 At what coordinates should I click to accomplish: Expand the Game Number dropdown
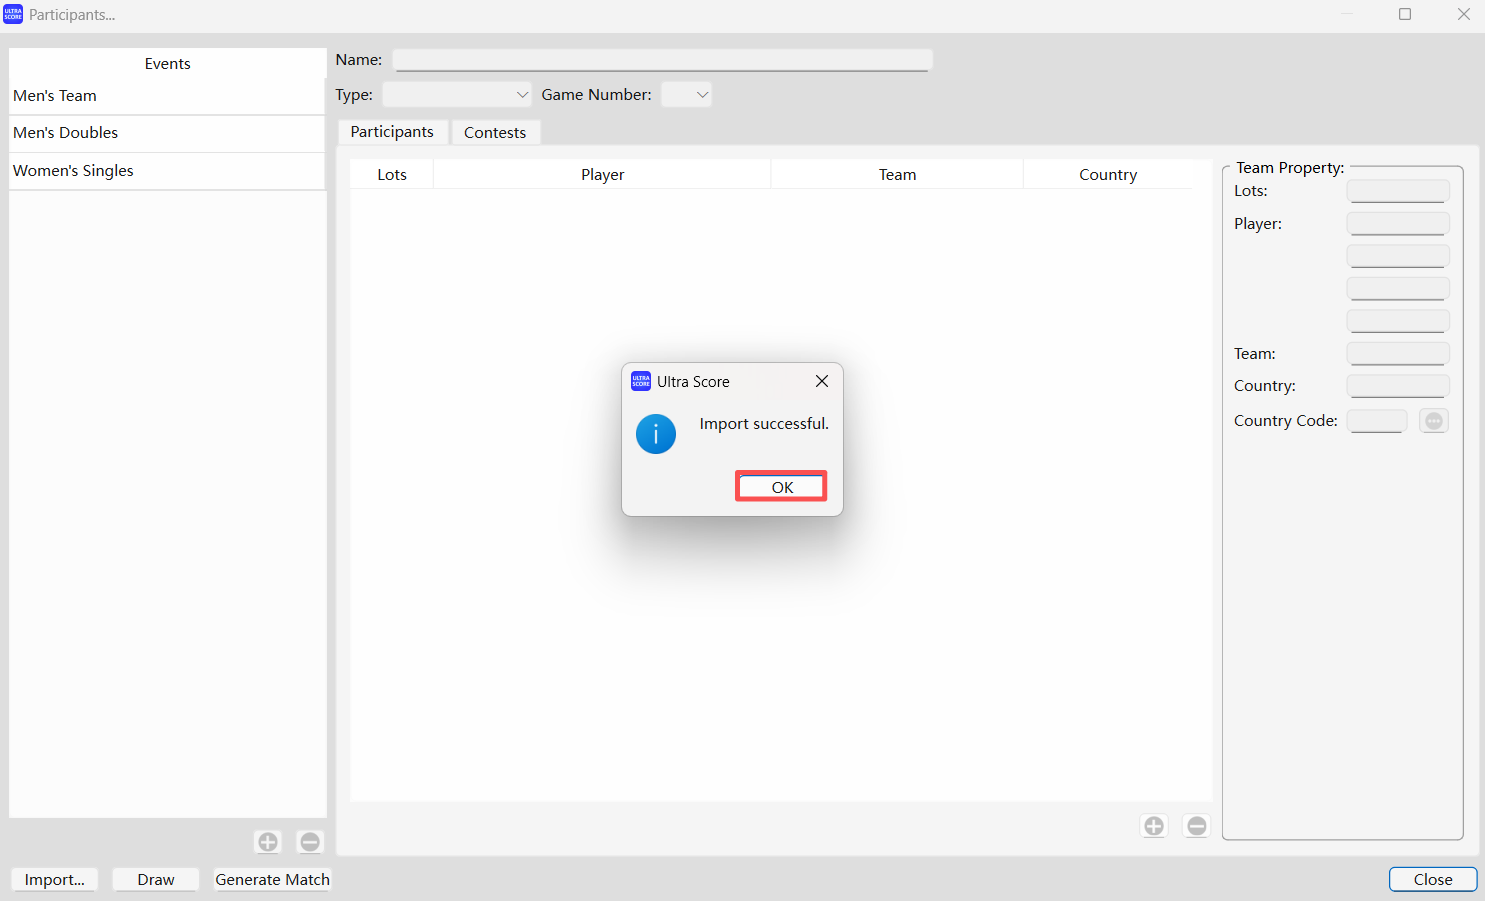click(687, 95)
